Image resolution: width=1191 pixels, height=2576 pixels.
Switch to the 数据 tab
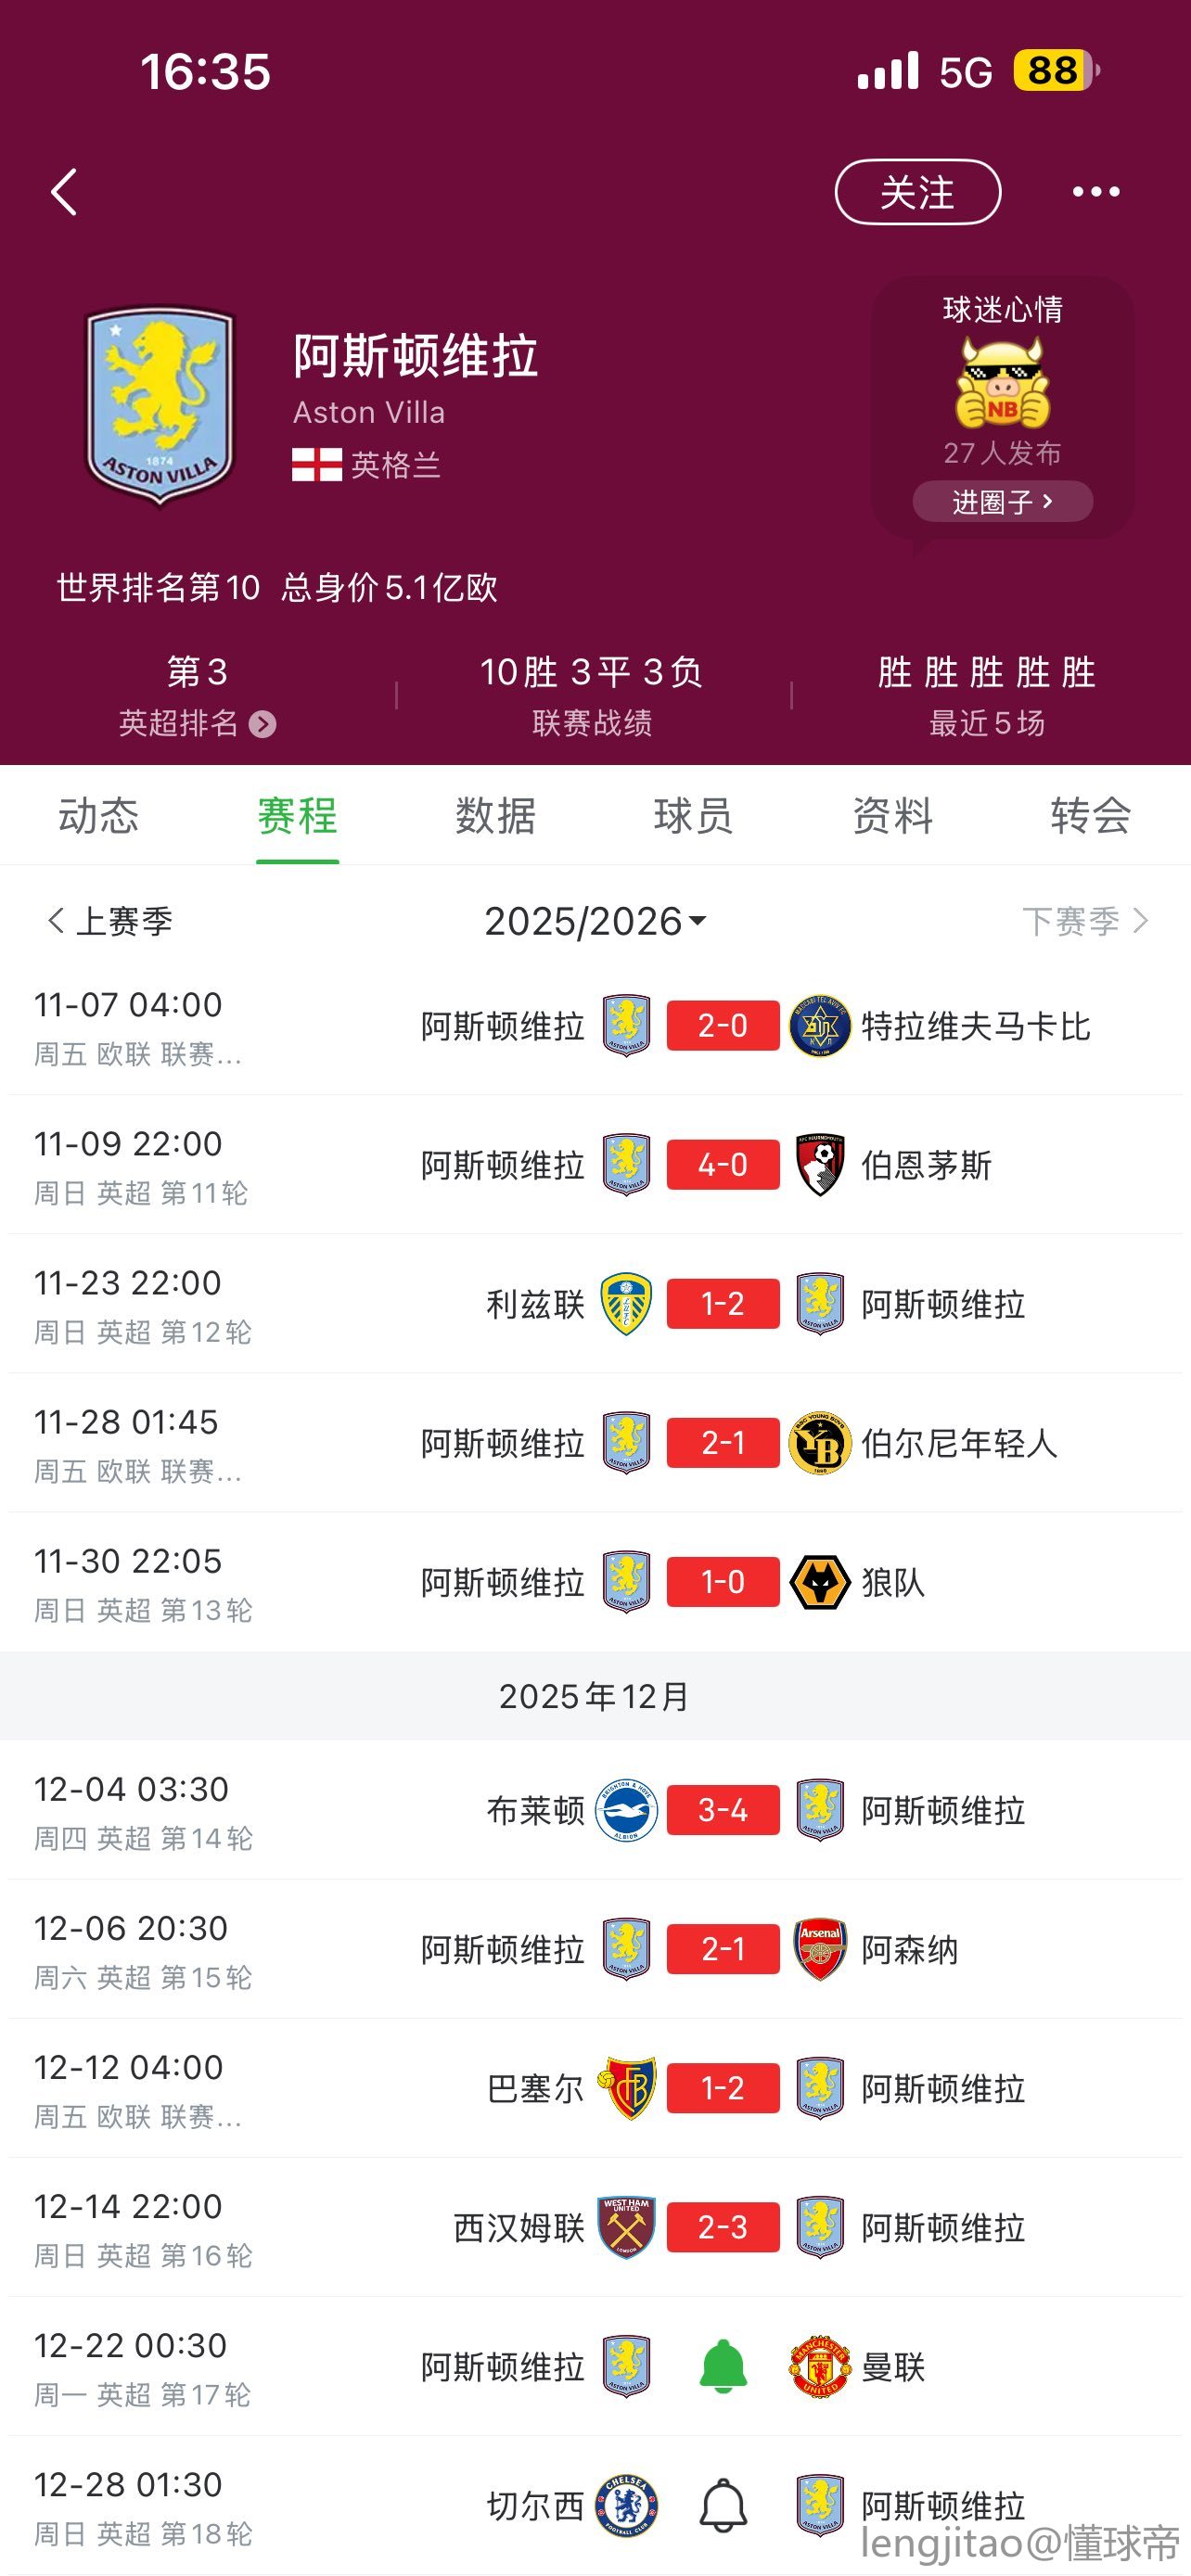tap(495, 816)
